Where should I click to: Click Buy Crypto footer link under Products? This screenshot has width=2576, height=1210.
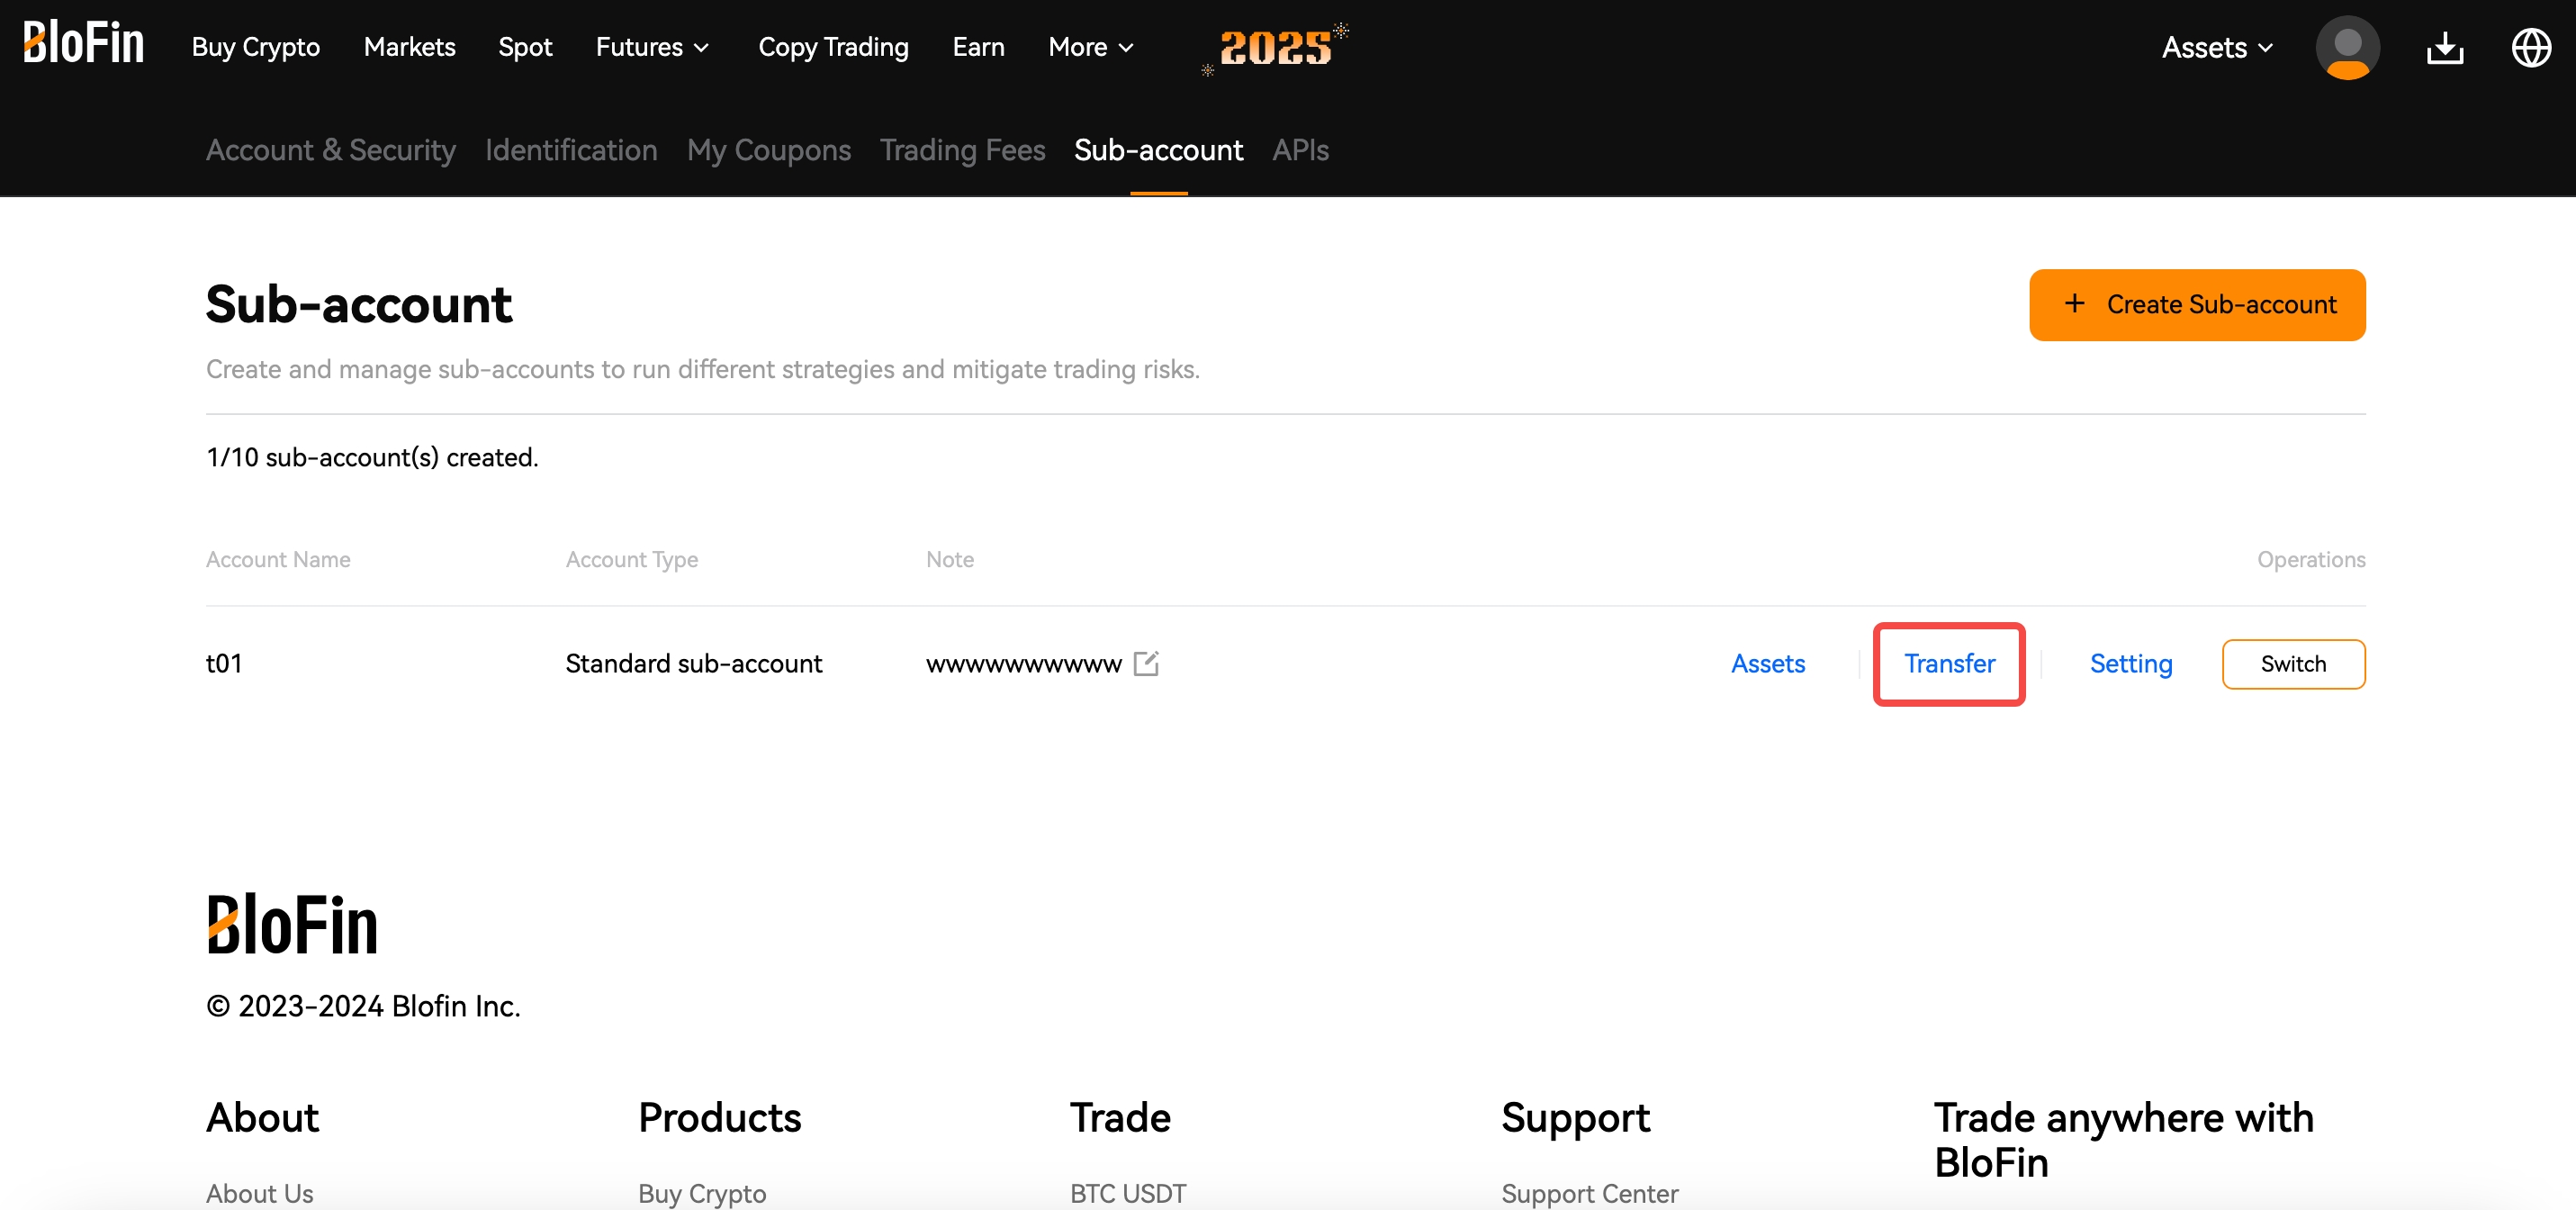point(702,1193)
